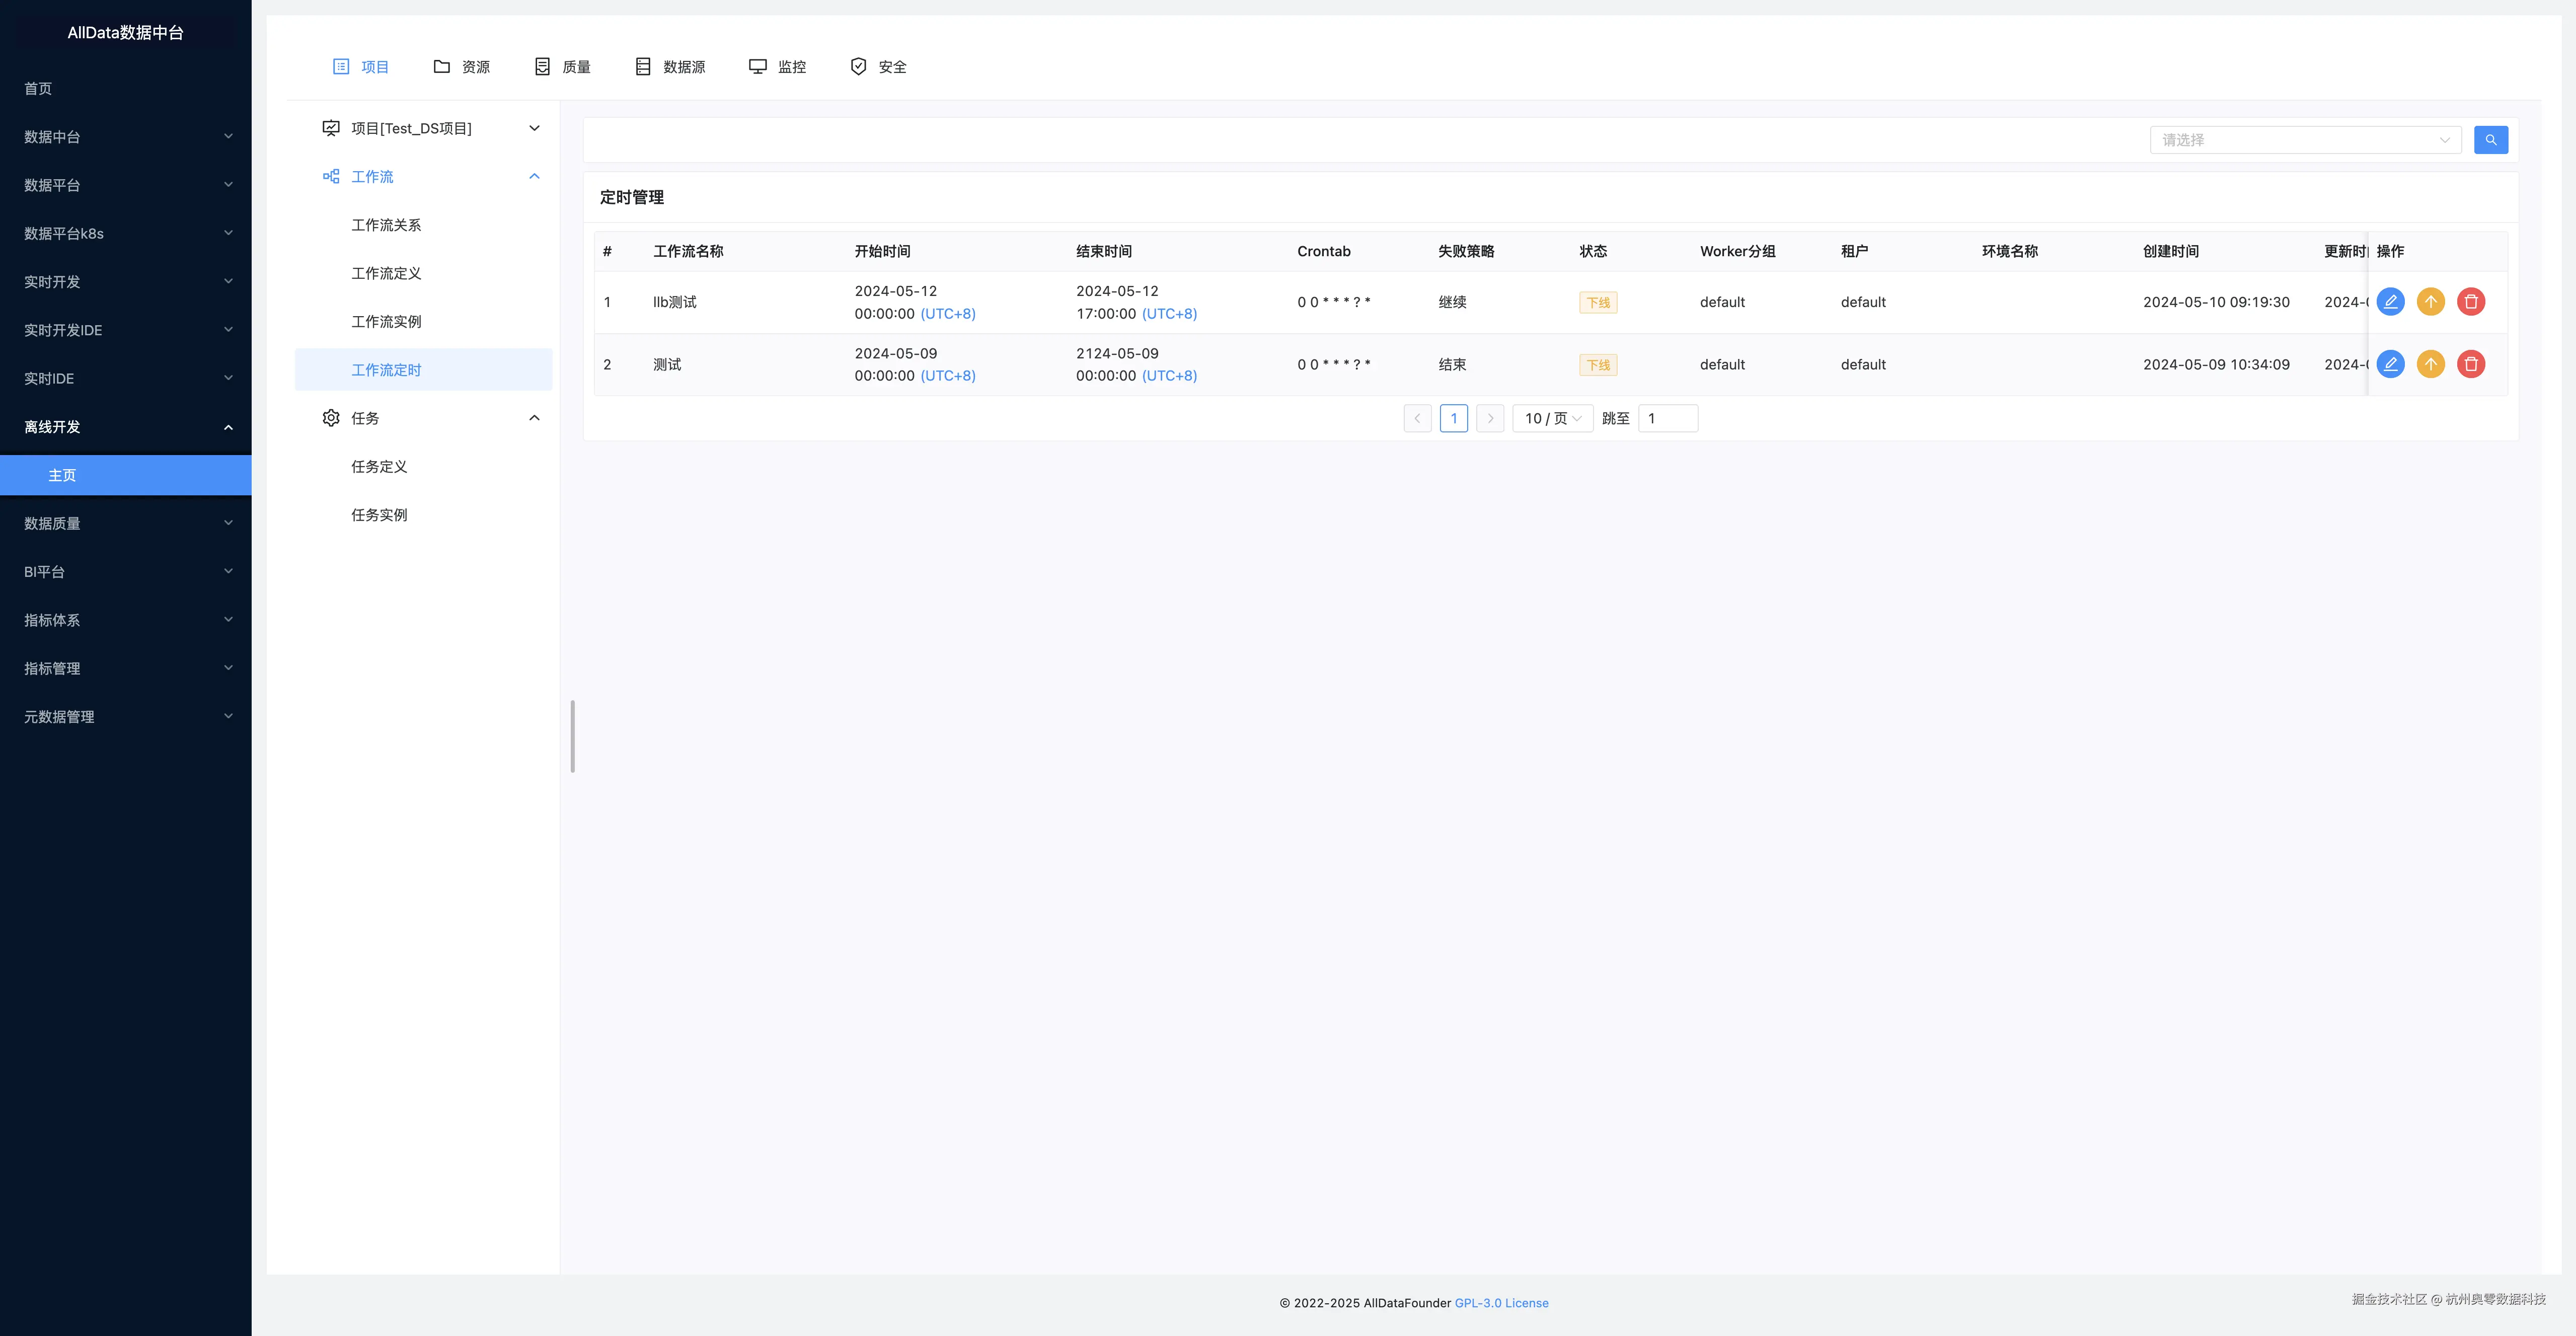This screenshot has width=2576, height=1336.
Task: Click the orange online arrow for llb测试
Action: pos(2430,302)
